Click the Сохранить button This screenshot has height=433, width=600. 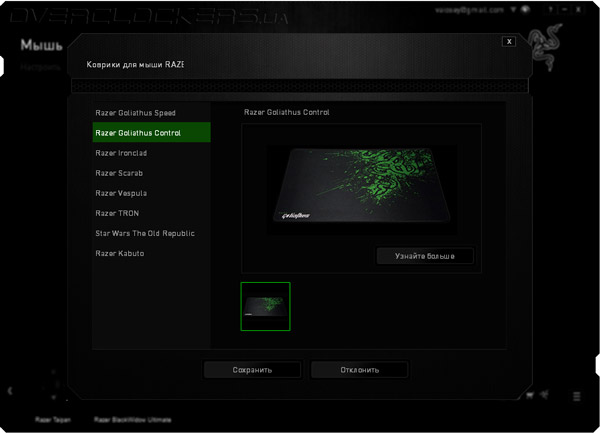(252, 370)
